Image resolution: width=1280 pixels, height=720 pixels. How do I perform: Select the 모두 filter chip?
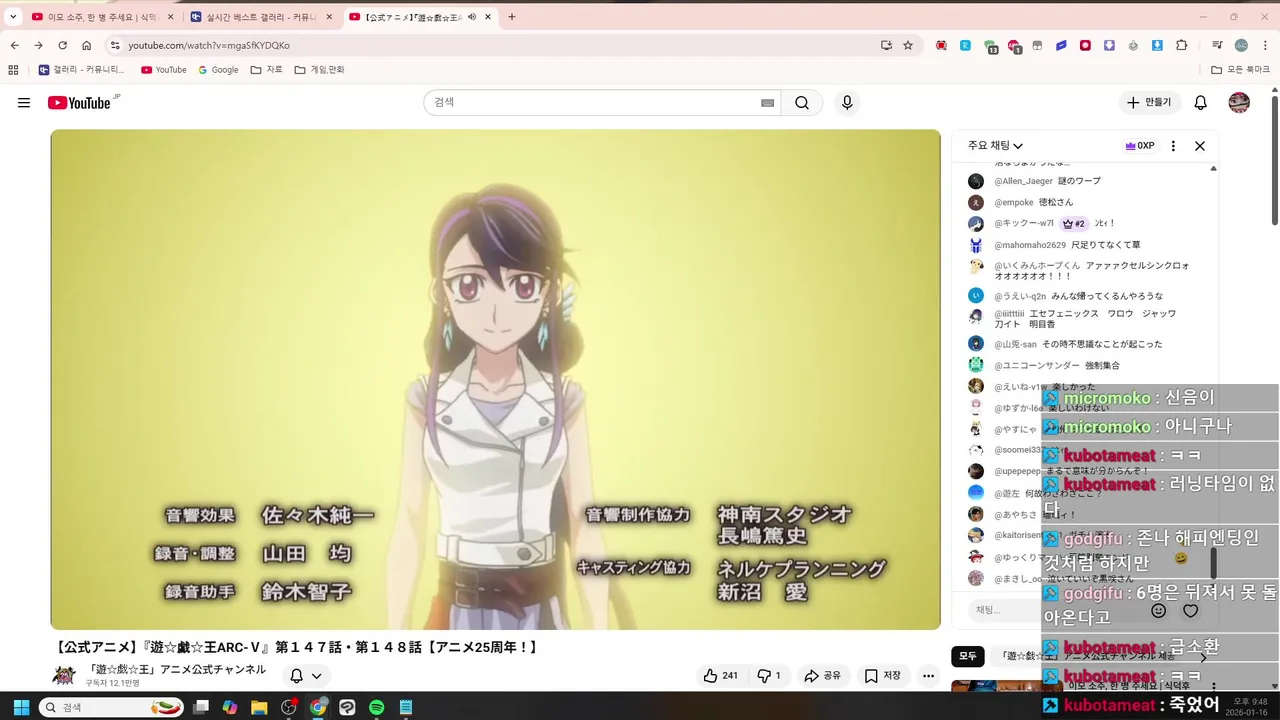[968, 656]
